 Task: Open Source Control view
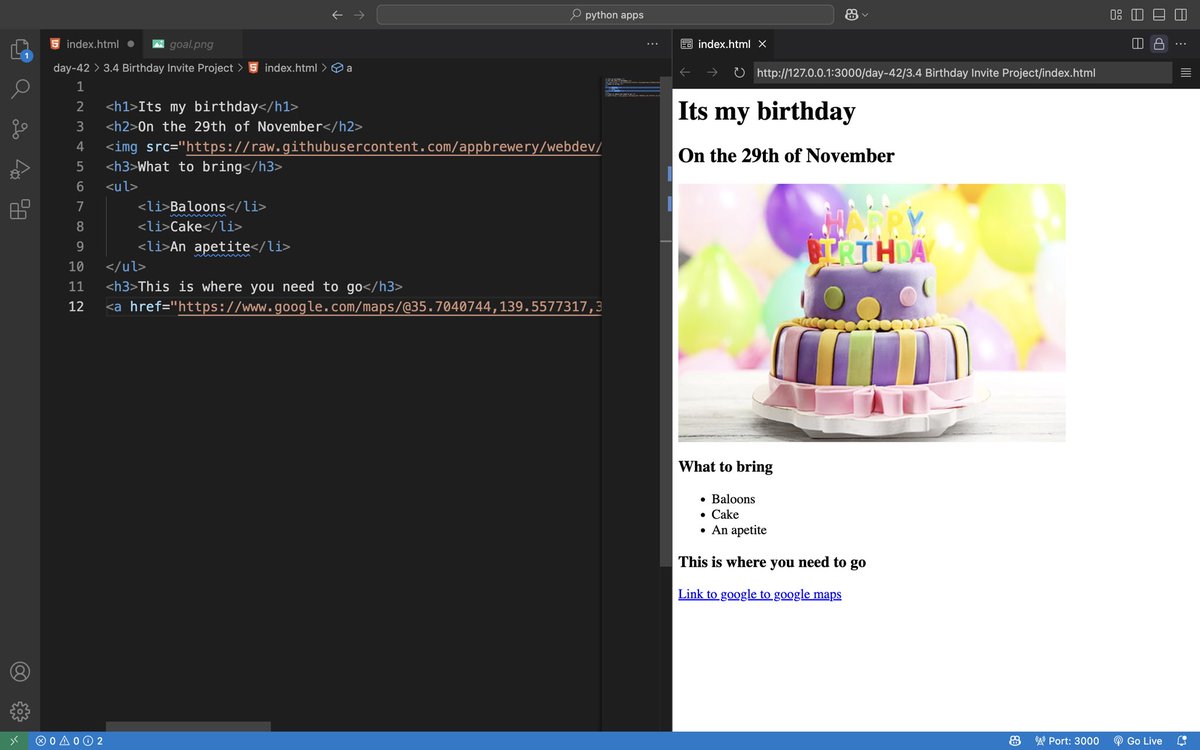[x=20, y=129]
